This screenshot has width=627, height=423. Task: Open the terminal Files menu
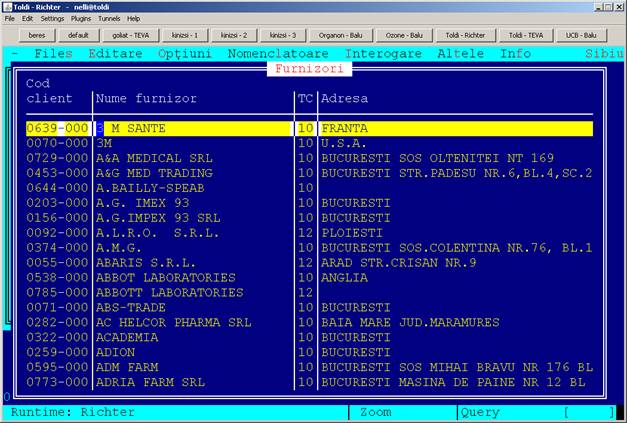click(x=54, y=54)
